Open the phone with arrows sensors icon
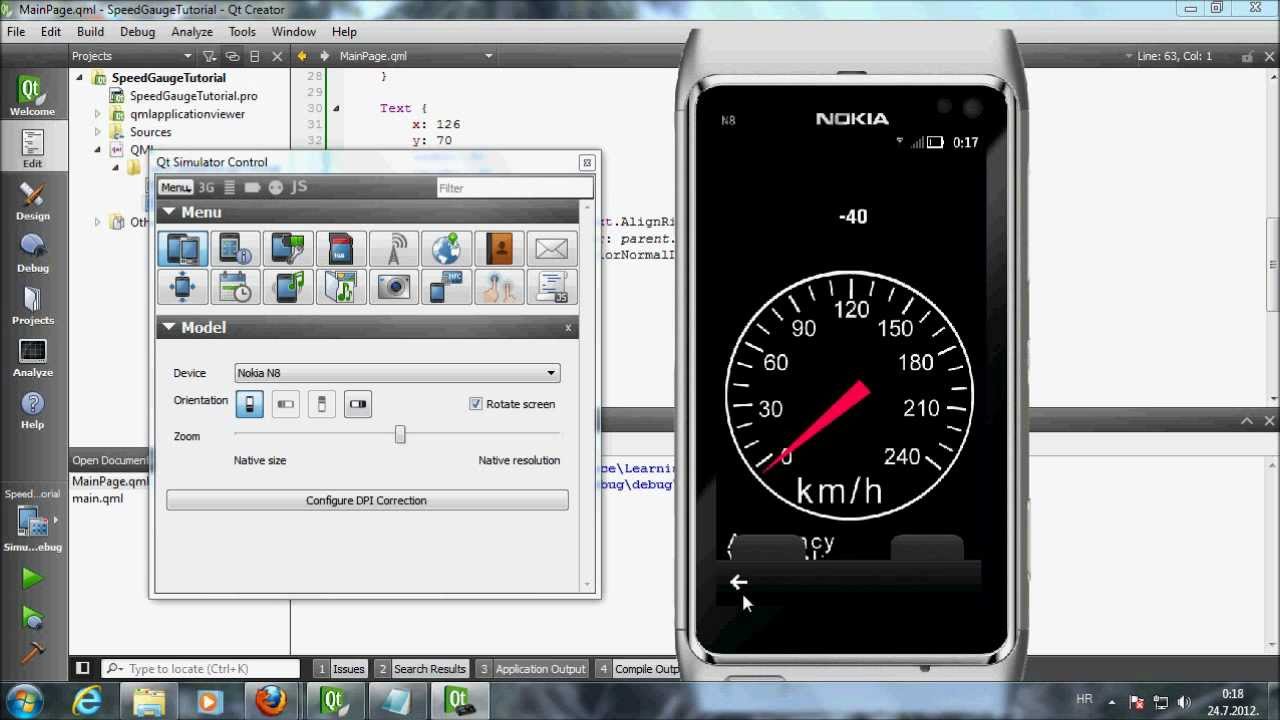This screenshot has height=720, width=1280. pyautogui.click(x=183, y=287)
